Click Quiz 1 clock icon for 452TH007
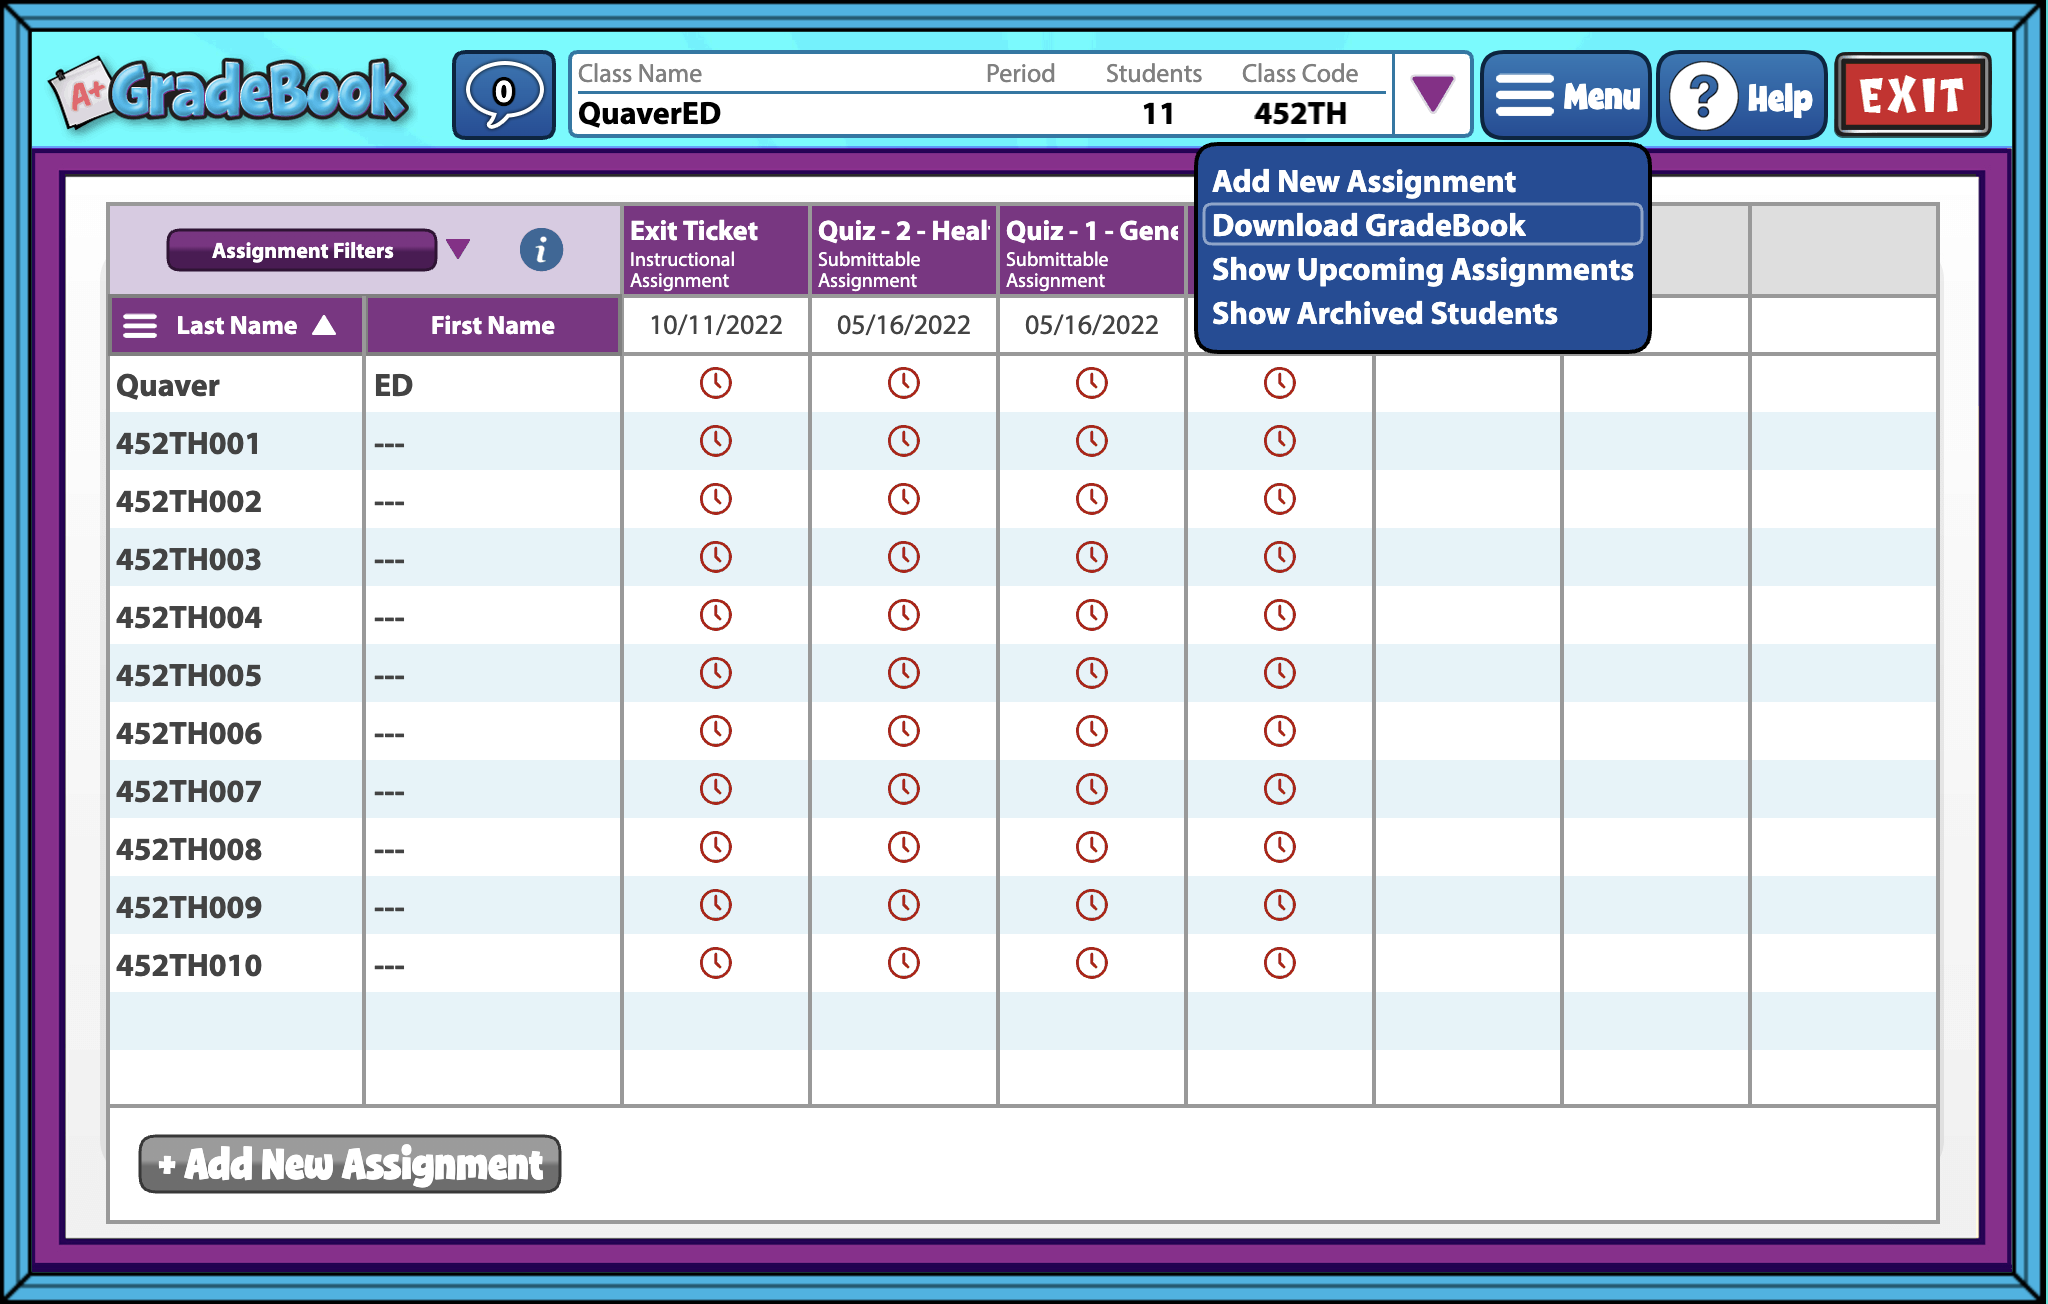Viewport: 2048px width, 1304px height. pos(1092,789)
